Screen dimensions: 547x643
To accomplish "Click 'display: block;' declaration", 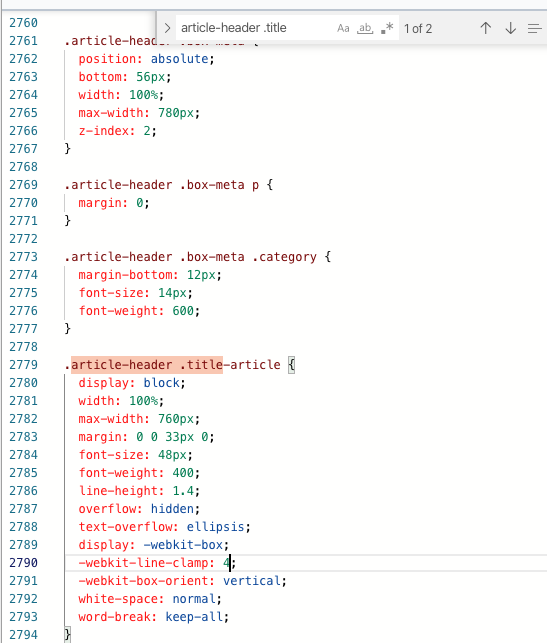I will click(x=132, y=383).
